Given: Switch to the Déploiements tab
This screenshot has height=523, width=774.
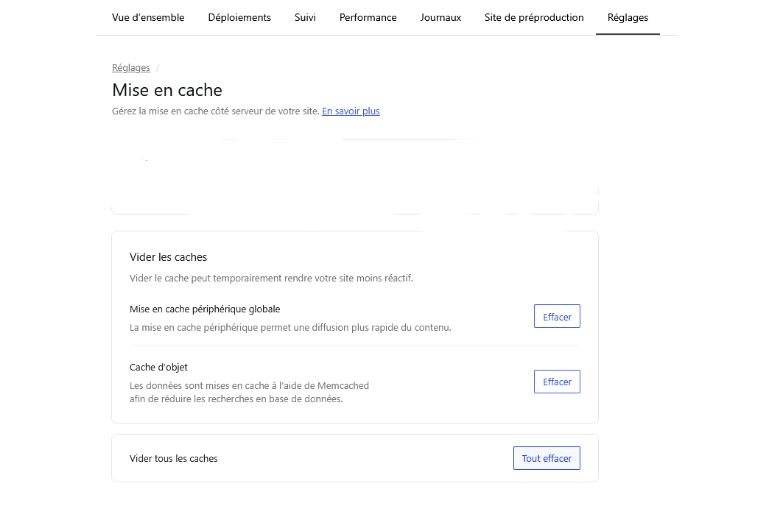Looking at the screenshot, I should [x=239, y=17].
